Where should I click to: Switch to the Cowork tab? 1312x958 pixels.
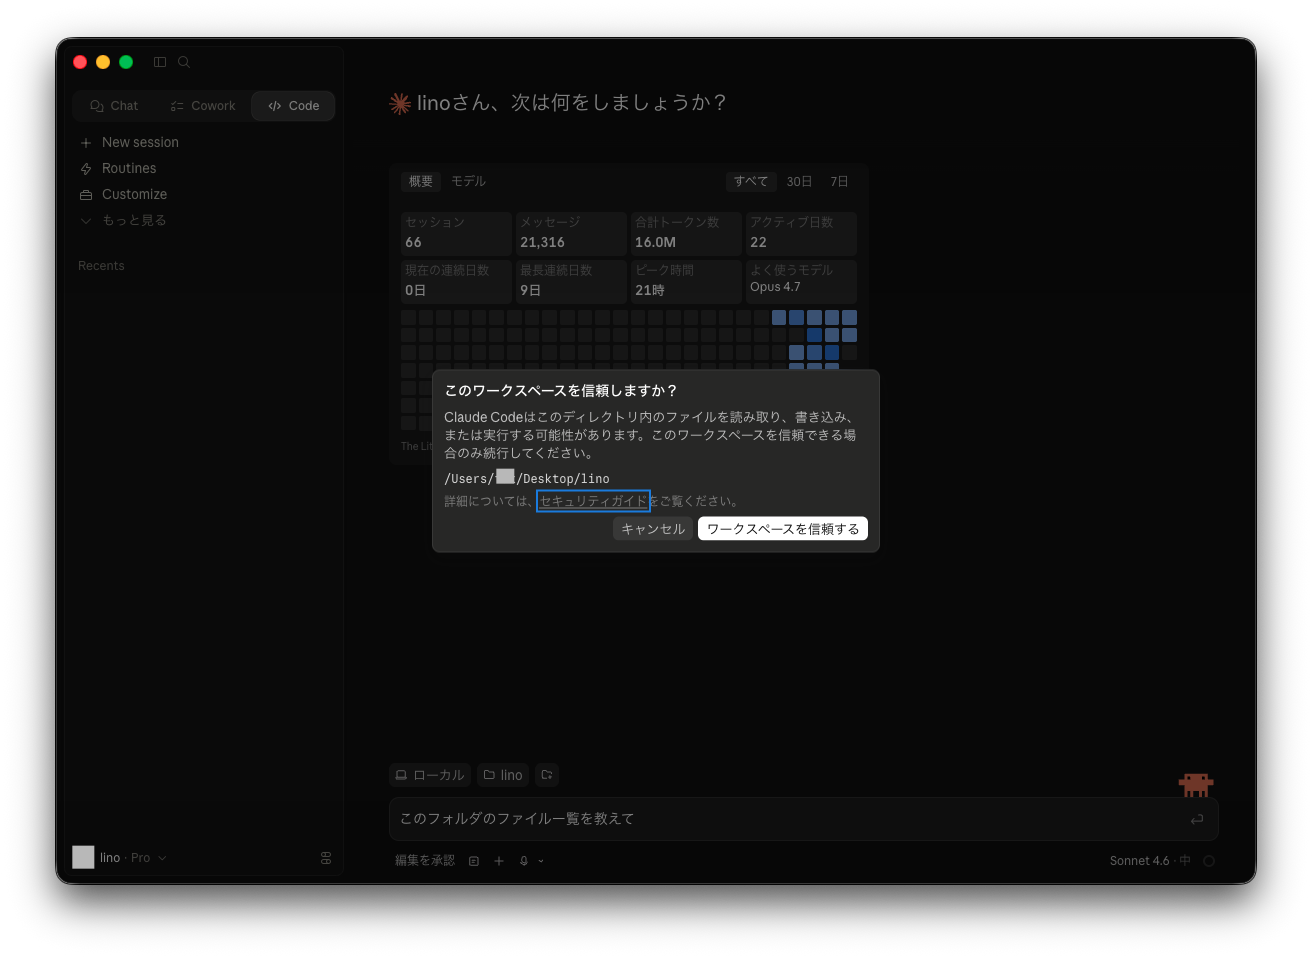[x=203, y=106]
